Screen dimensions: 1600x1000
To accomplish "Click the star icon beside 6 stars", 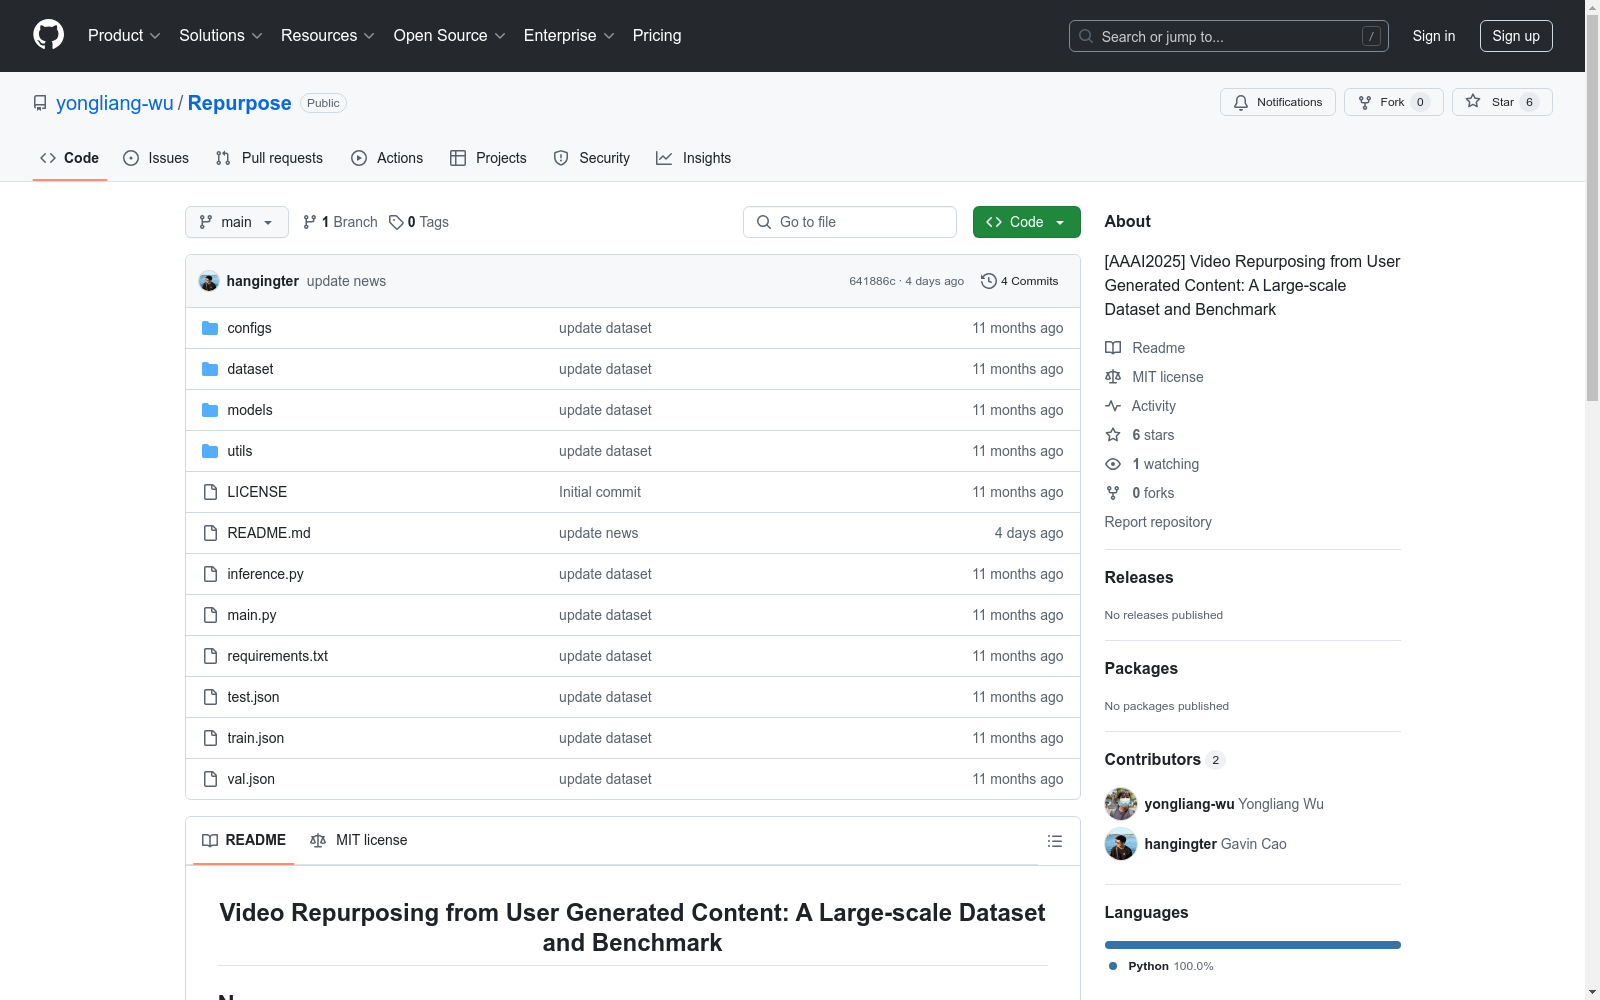I will click(1113, 435).
